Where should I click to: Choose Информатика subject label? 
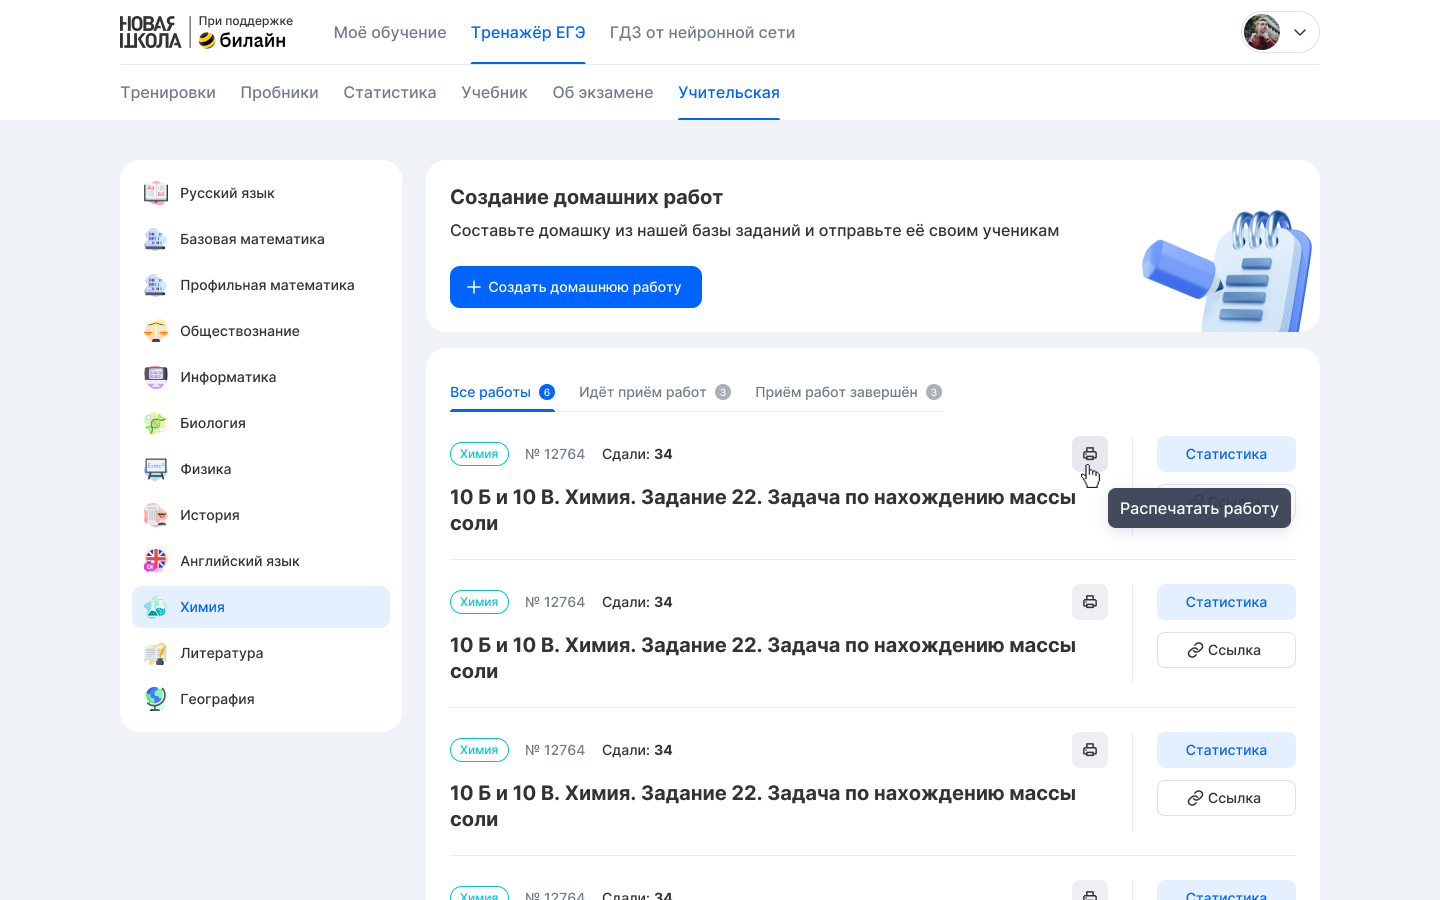point(228,377)
